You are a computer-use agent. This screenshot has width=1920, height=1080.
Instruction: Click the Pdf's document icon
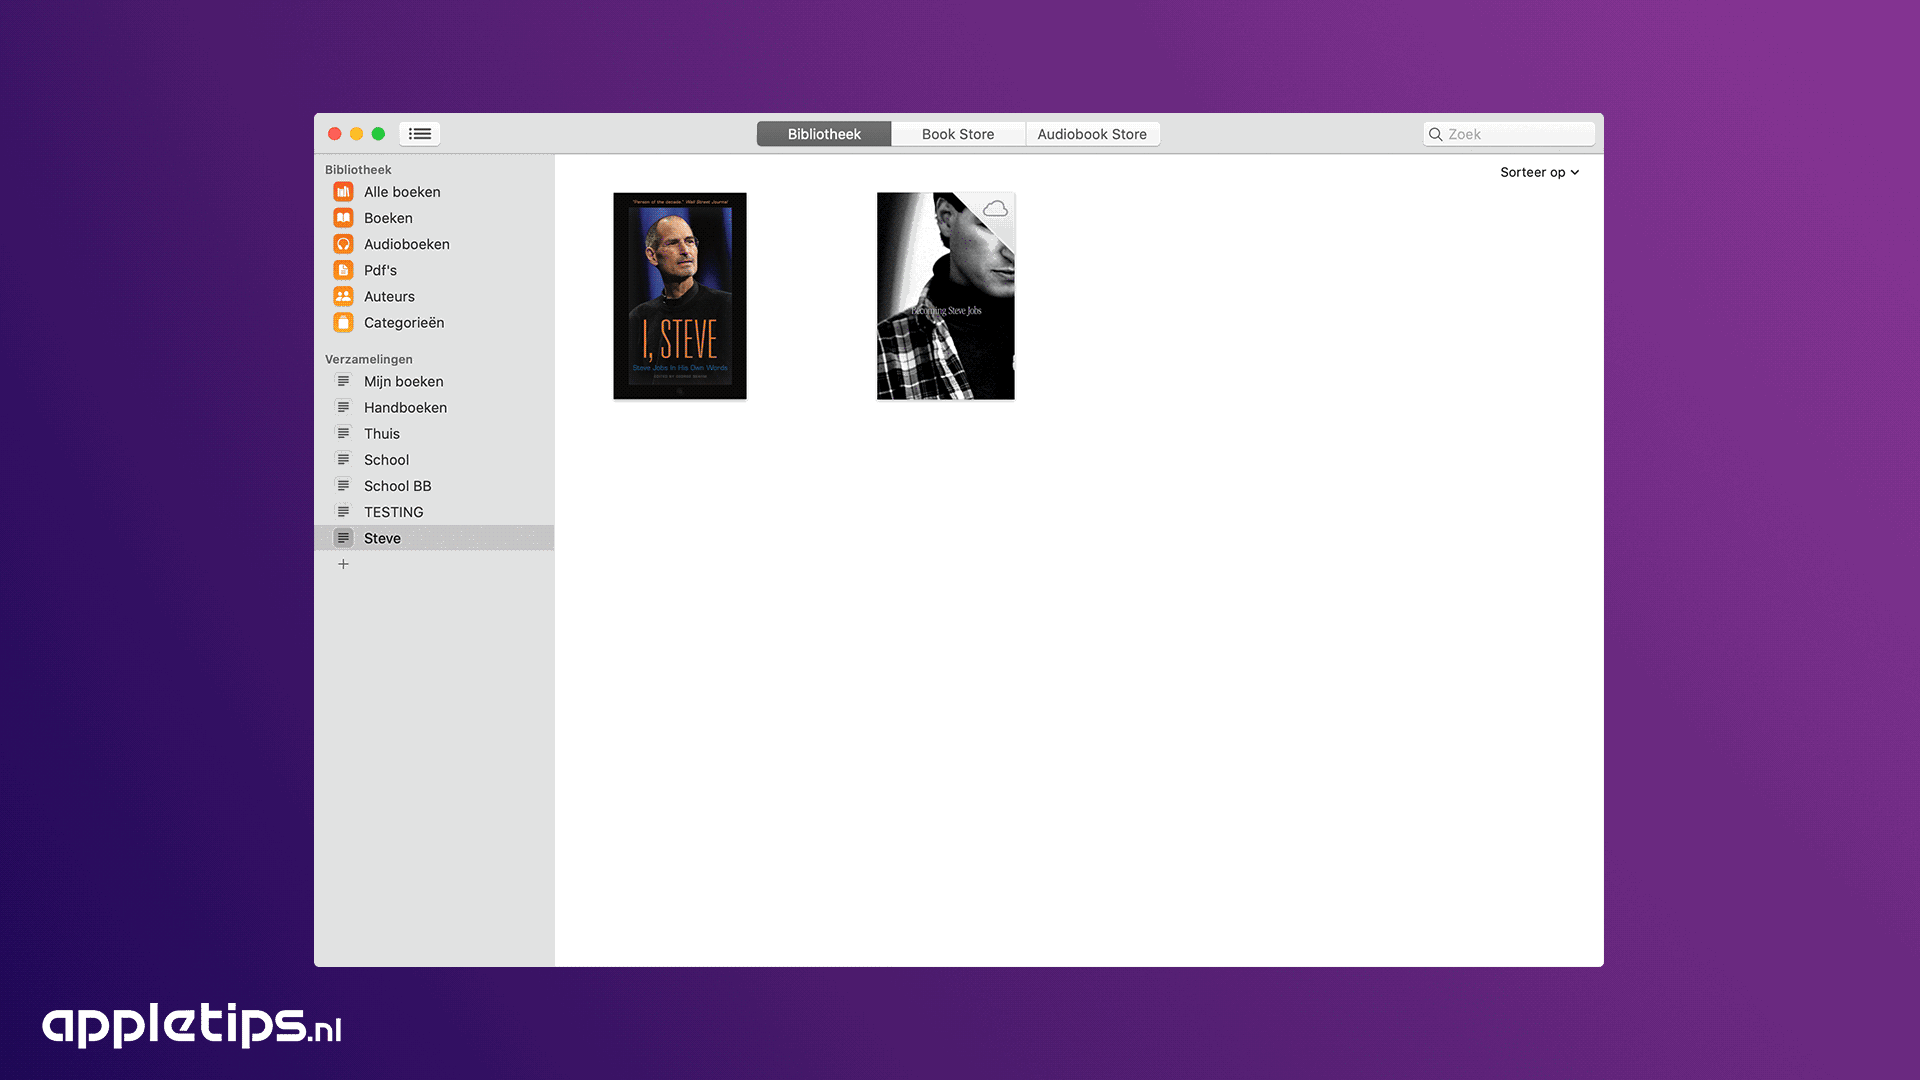(x=343, y=270)
